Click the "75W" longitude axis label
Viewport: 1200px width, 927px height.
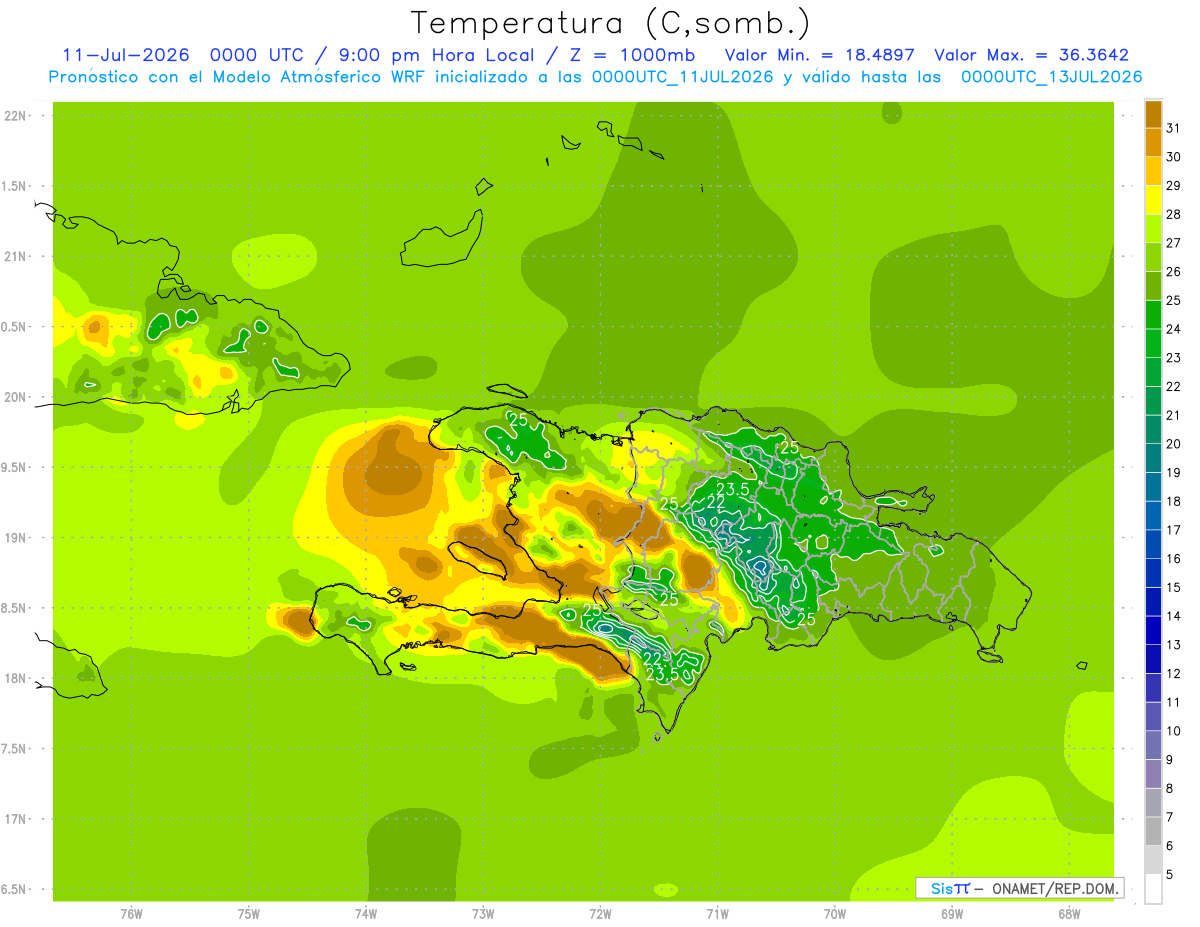[249, 914]
